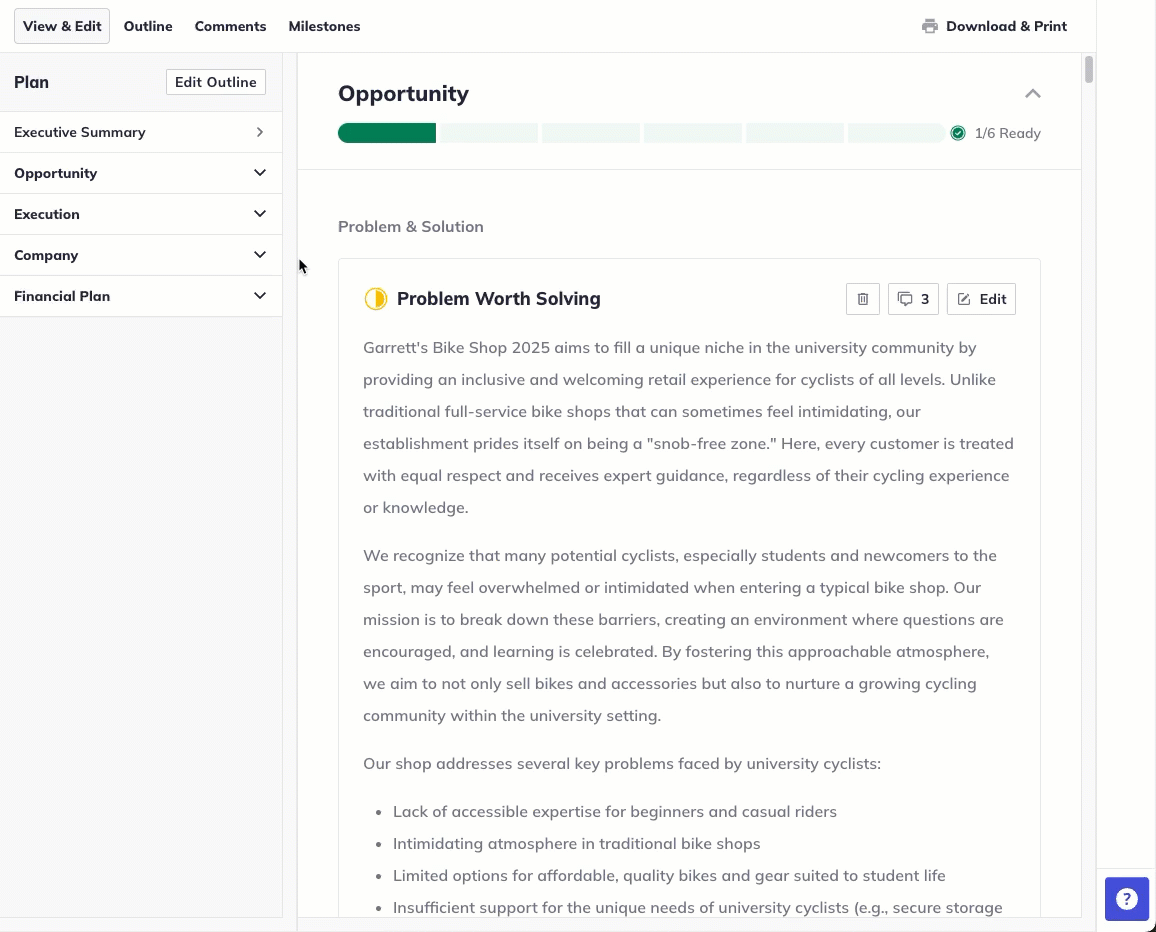The height and width of the screenshot is (932, 1156).
Task: Click the vertical scrollbar on the right edge
Action: [x=1088, y=71]
